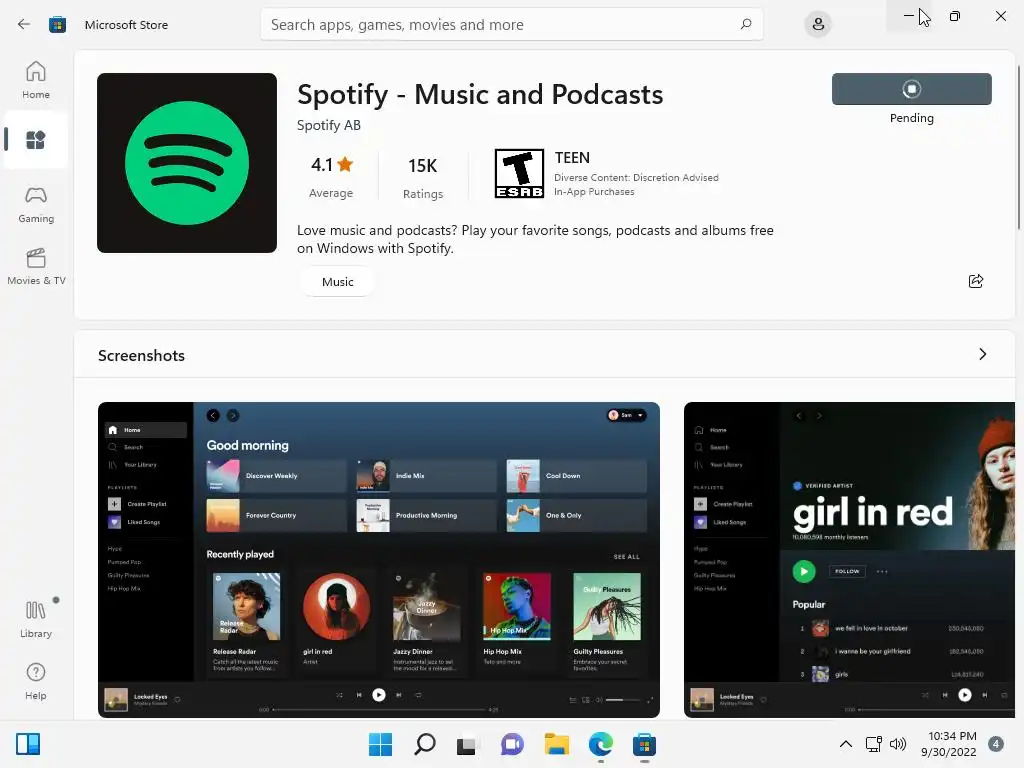Click the Spotify app title text
The width and height of the screenshot is (1024, 768).
(x=480, y=95)
